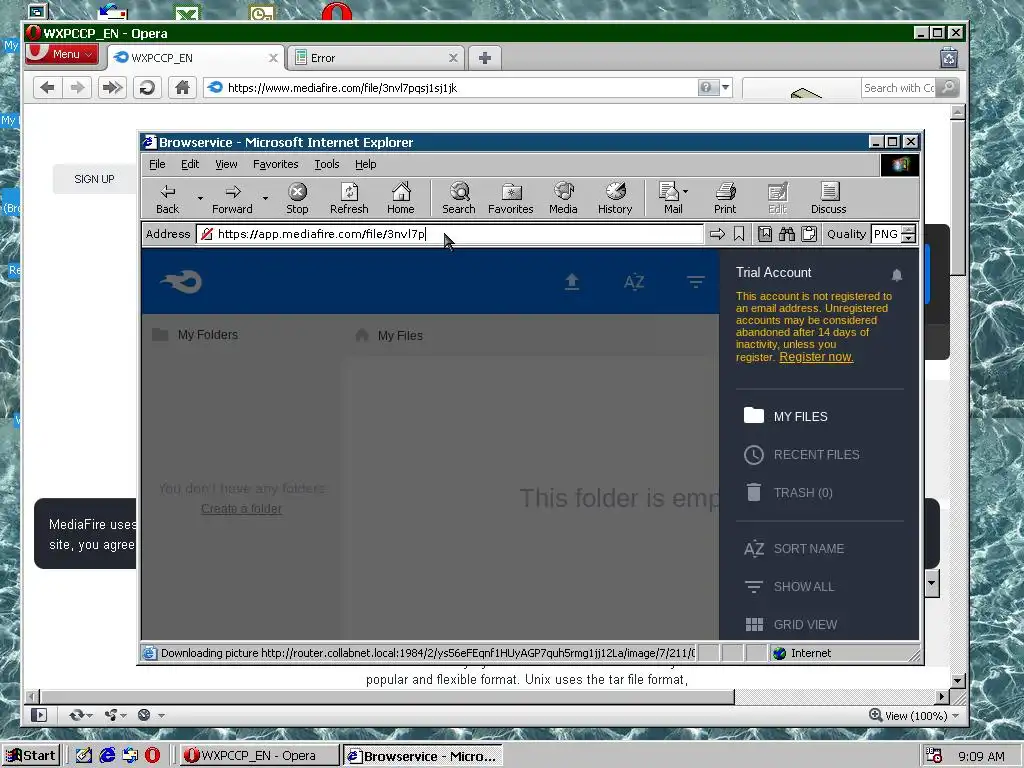Click the upload arrow icon in MediaFire header

coord(572,281)
